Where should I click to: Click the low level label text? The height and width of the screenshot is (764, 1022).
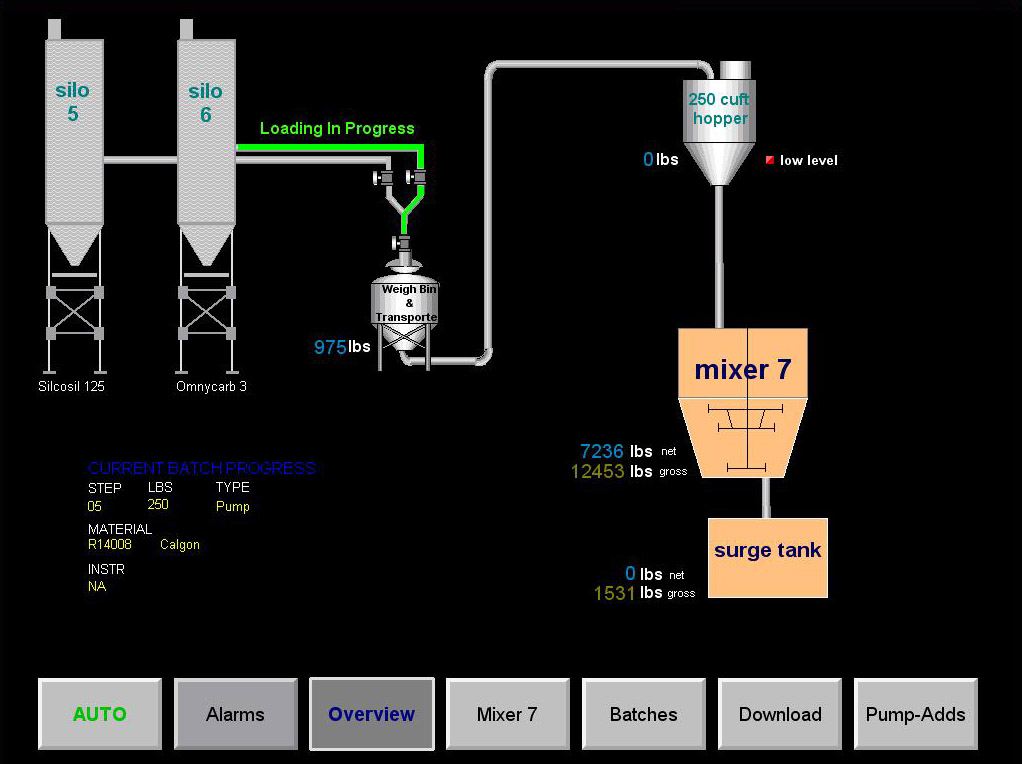pos(808,160)
